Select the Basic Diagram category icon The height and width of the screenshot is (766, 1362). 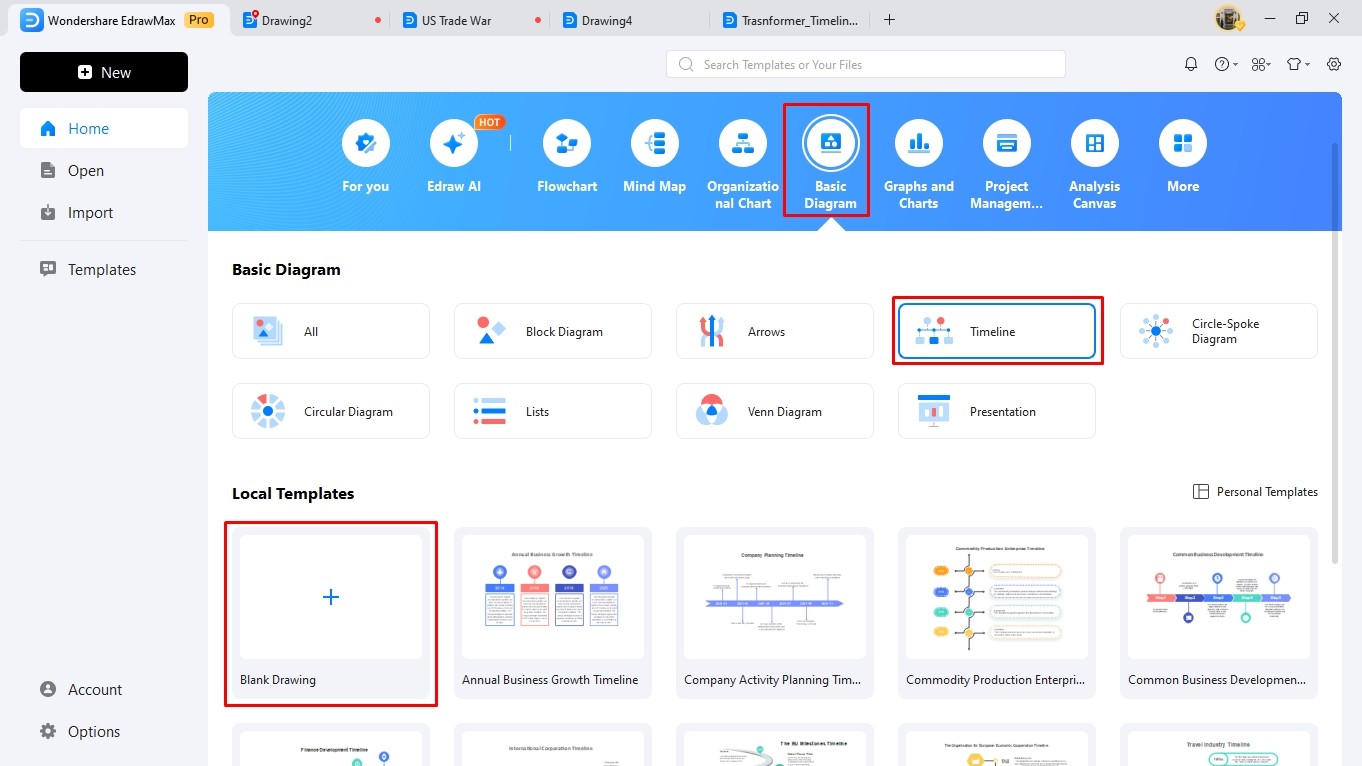click(x=831, y=144)
